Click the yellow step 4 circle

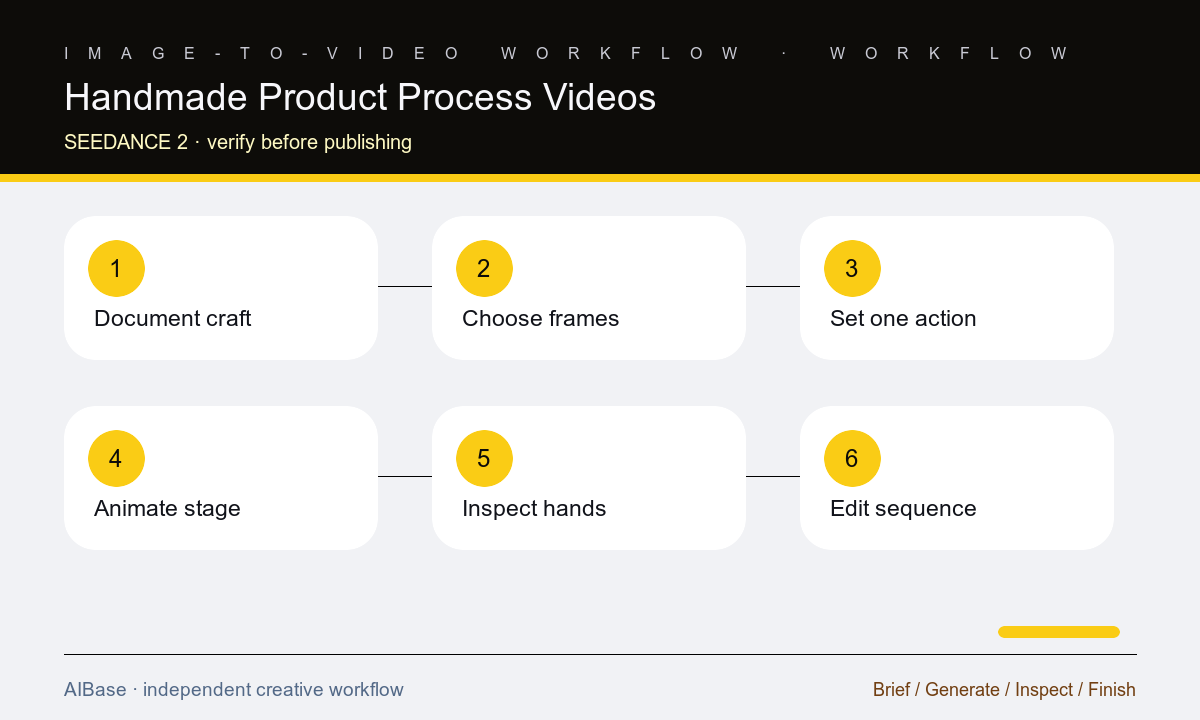116,458
